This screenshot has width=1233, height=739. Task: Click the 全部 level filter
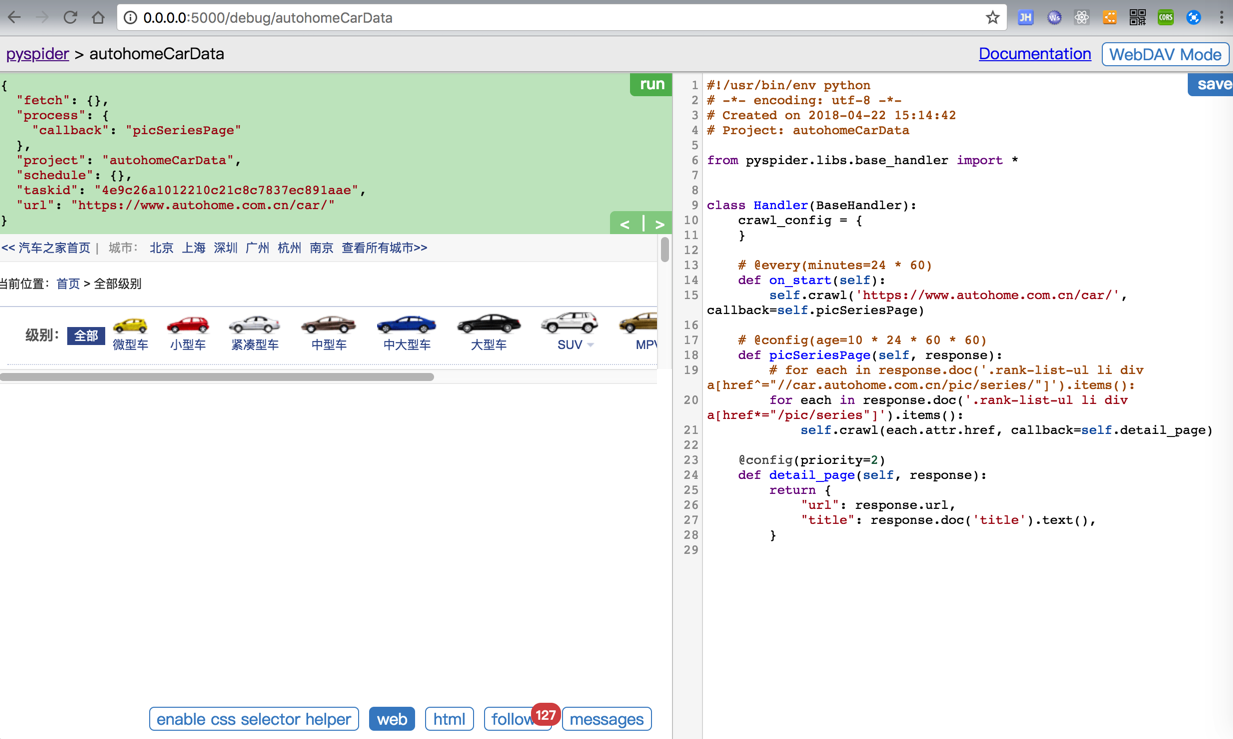[86, 336]
